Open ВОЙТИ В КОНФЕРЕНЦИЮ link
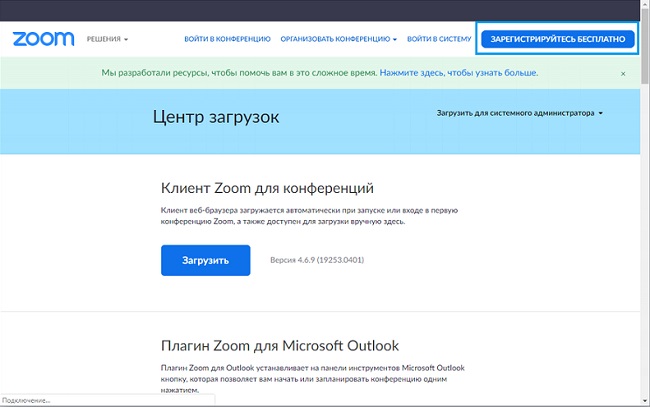The width and height of the screenshot is (650, 407). click(x=227, y=39)
